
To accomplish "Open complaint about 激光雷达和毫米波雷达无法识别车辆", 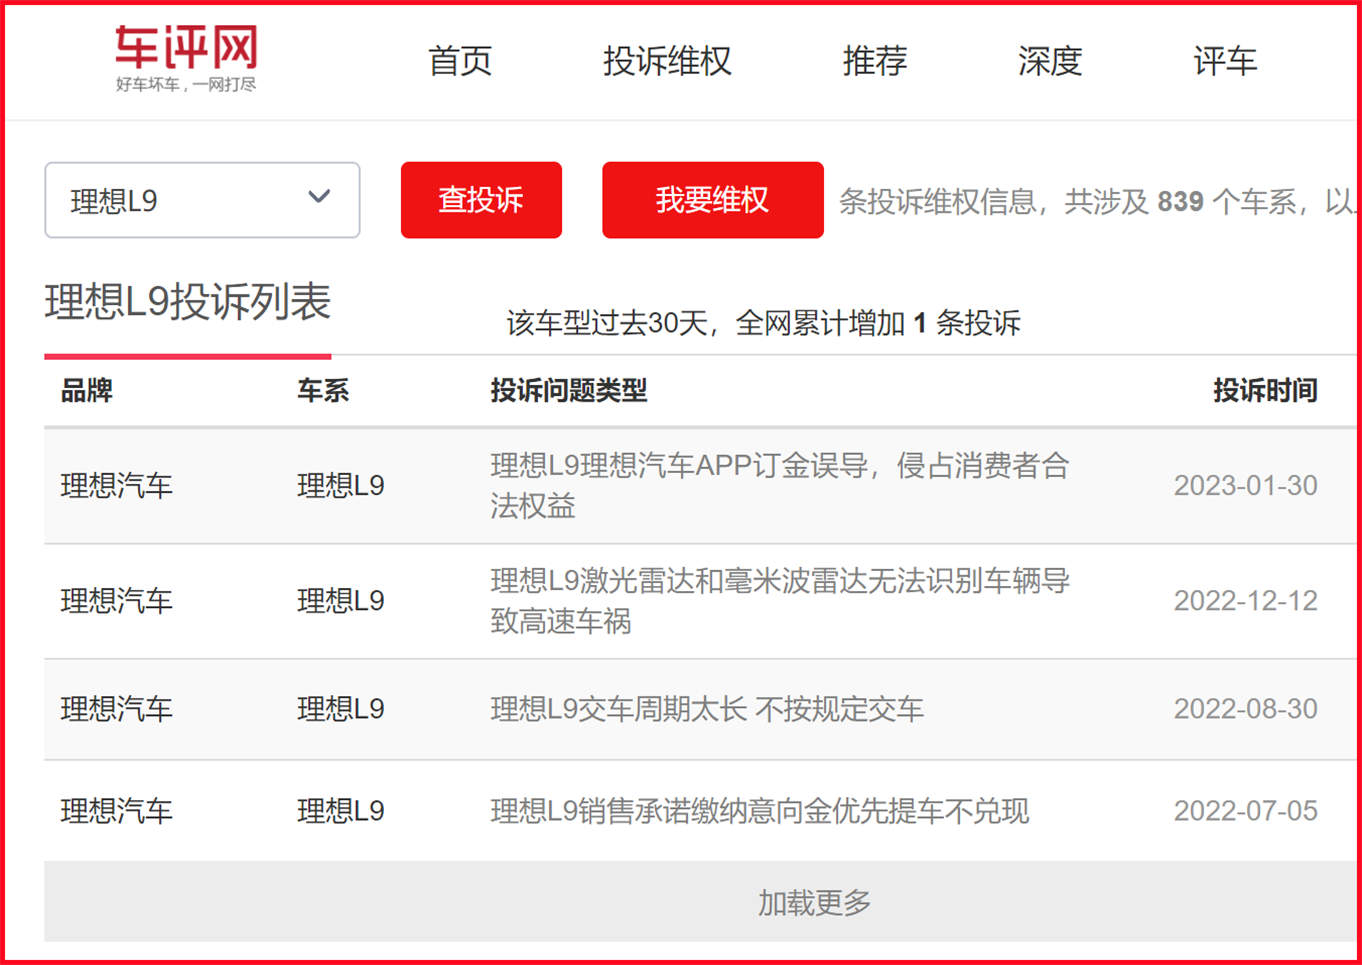I will 780,601.
